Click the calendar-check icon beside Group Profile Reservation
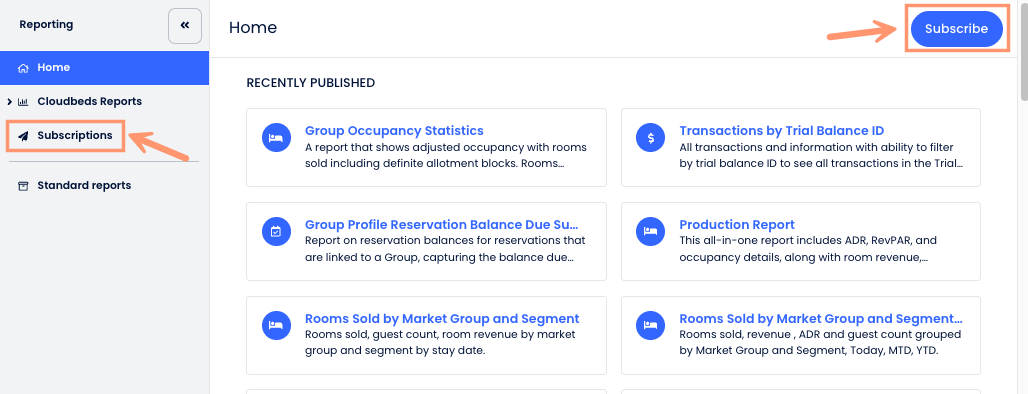 (x=276, y=231)
